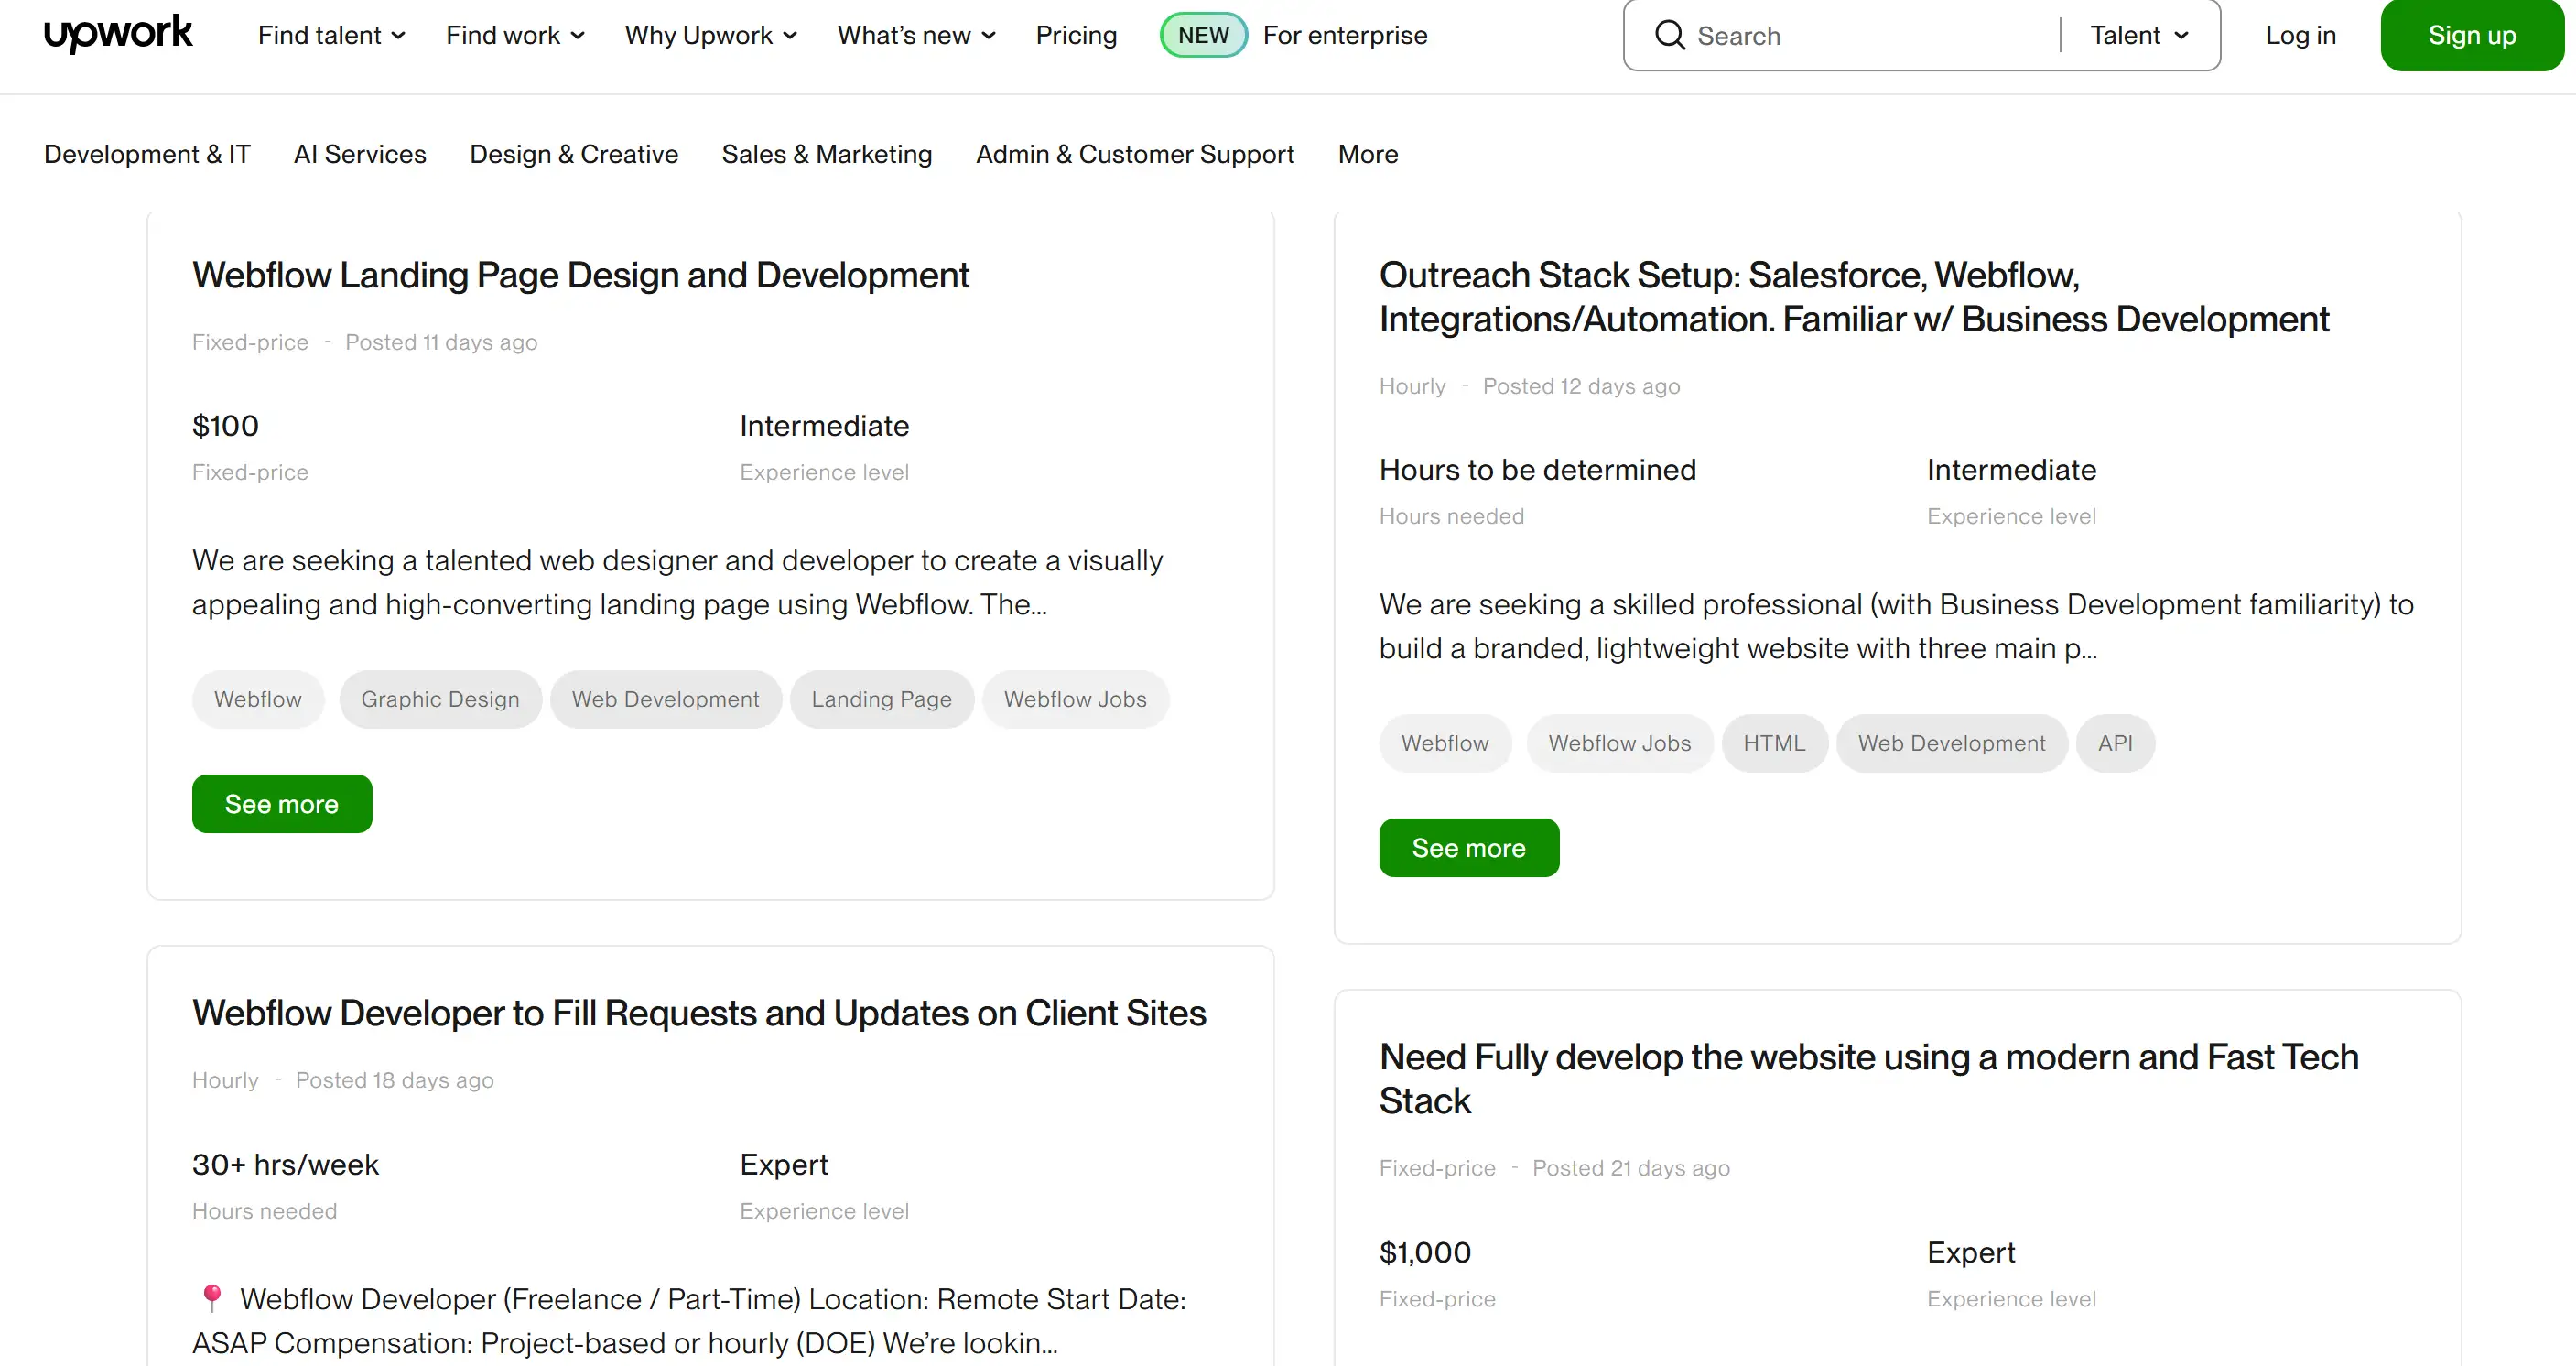This screenshot has height=1366, width=2576.
Task: Click the 'Posted 11 days ago' text
Action: tap(441, 342)
